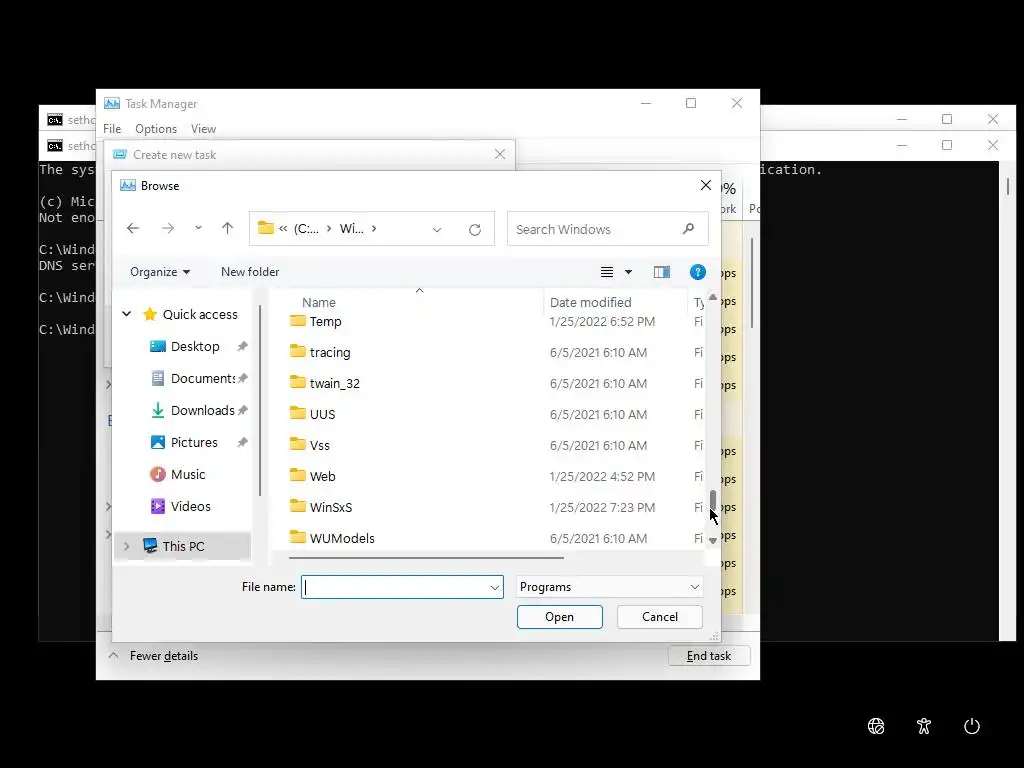The width and height of the screenshot is (1024, 768).
Task: Select the WUModels folder icon
Action: 298,537
